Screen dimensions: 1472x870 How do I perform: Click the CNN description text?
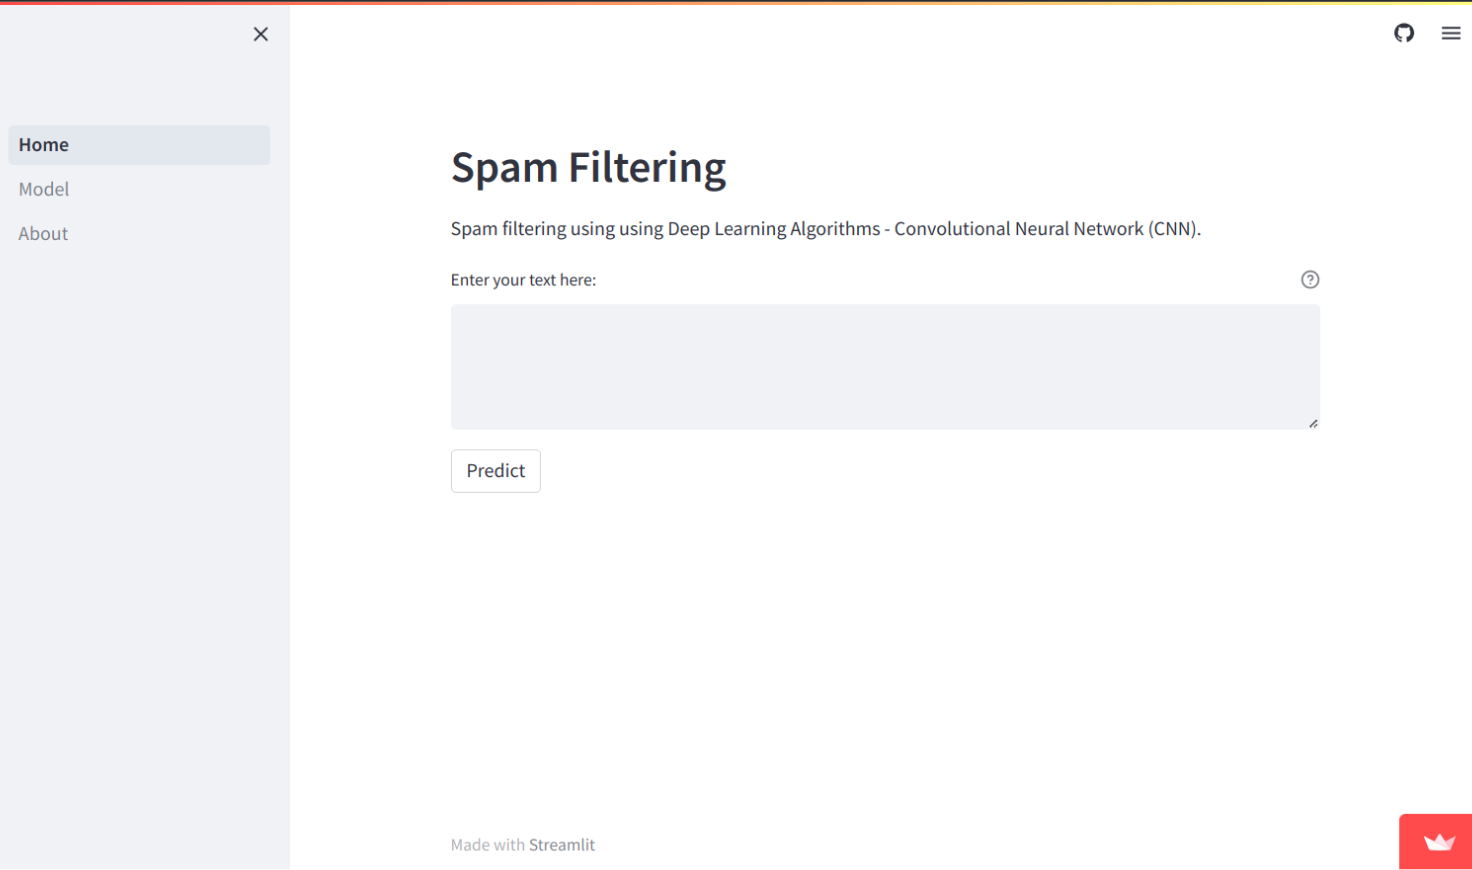[x=827, y=229]
